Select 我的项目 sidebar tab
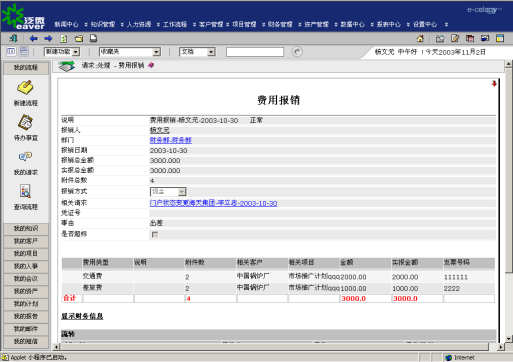This screenshot has width=513, height=362. pyautogui.click(x=26, y=254)
